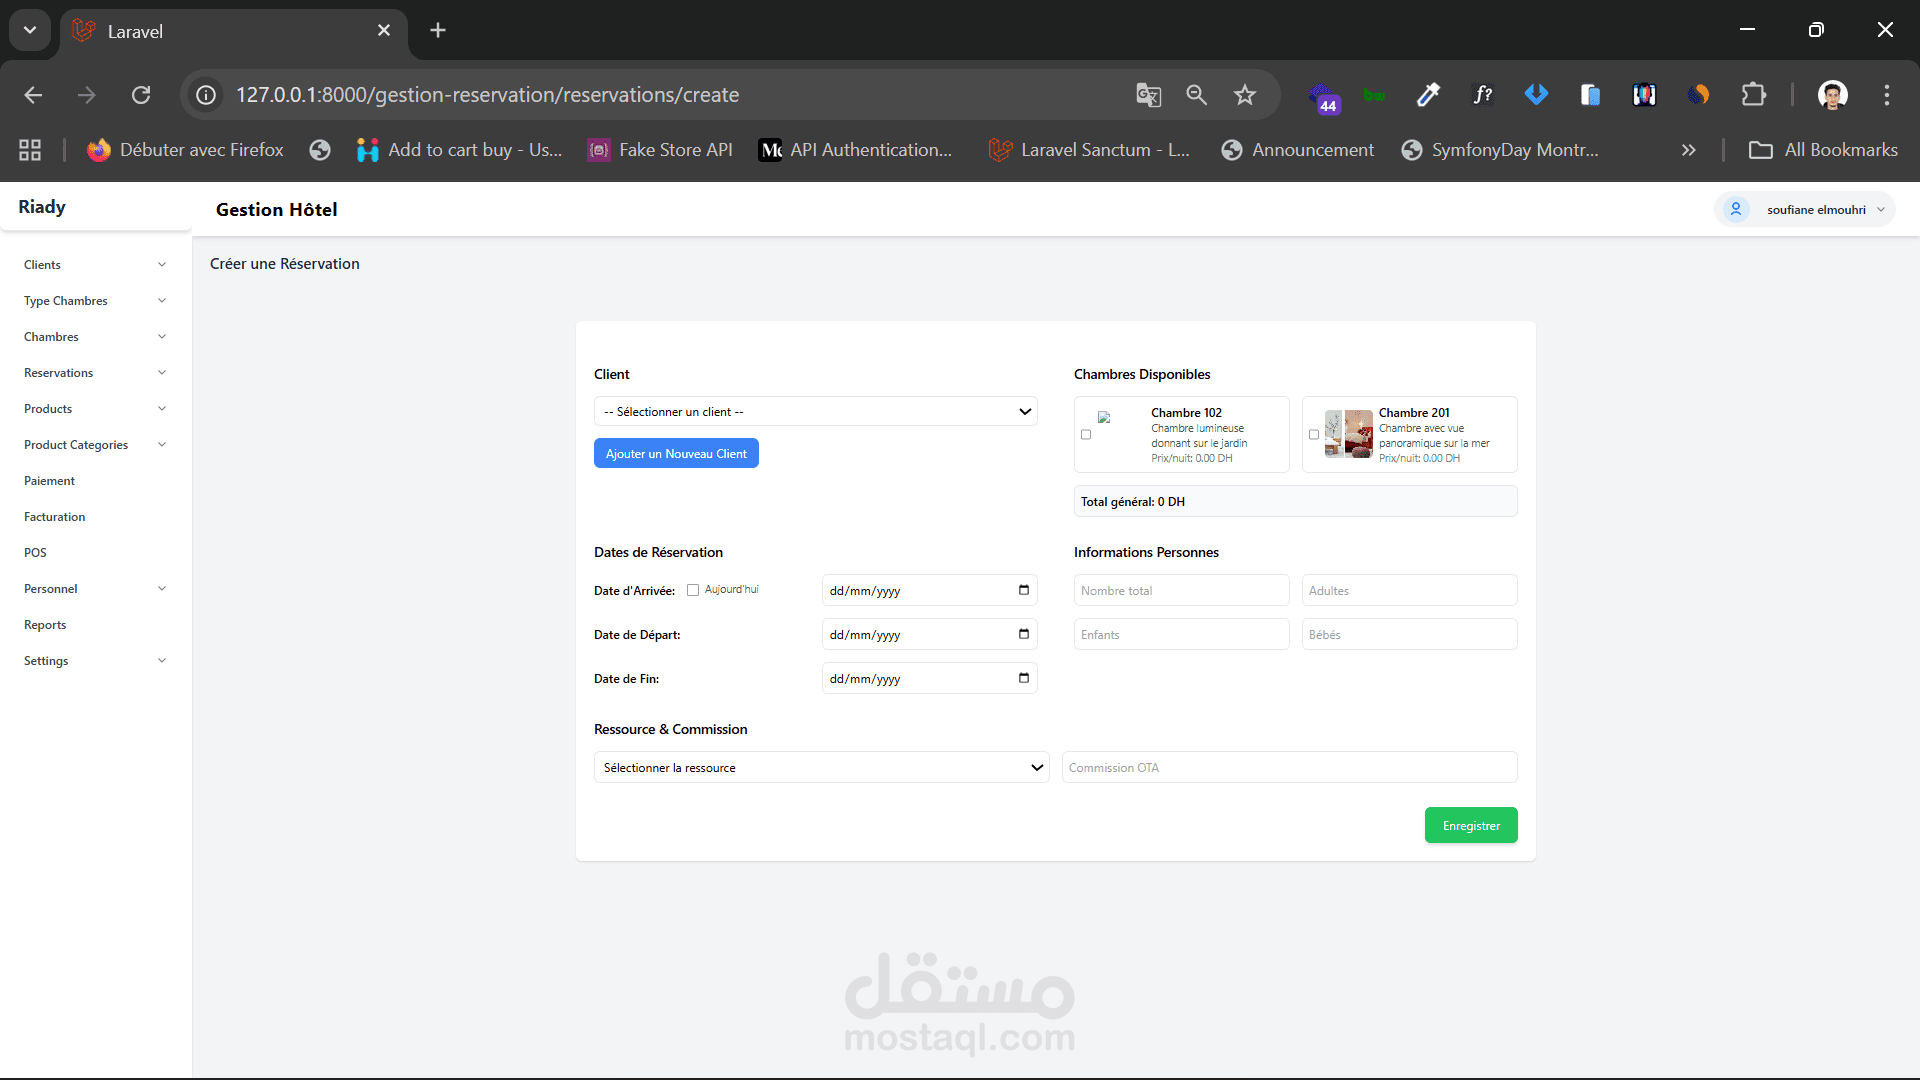
Task: Open the browser extensions puzzle icon
Action: [x=1753, y=95]
